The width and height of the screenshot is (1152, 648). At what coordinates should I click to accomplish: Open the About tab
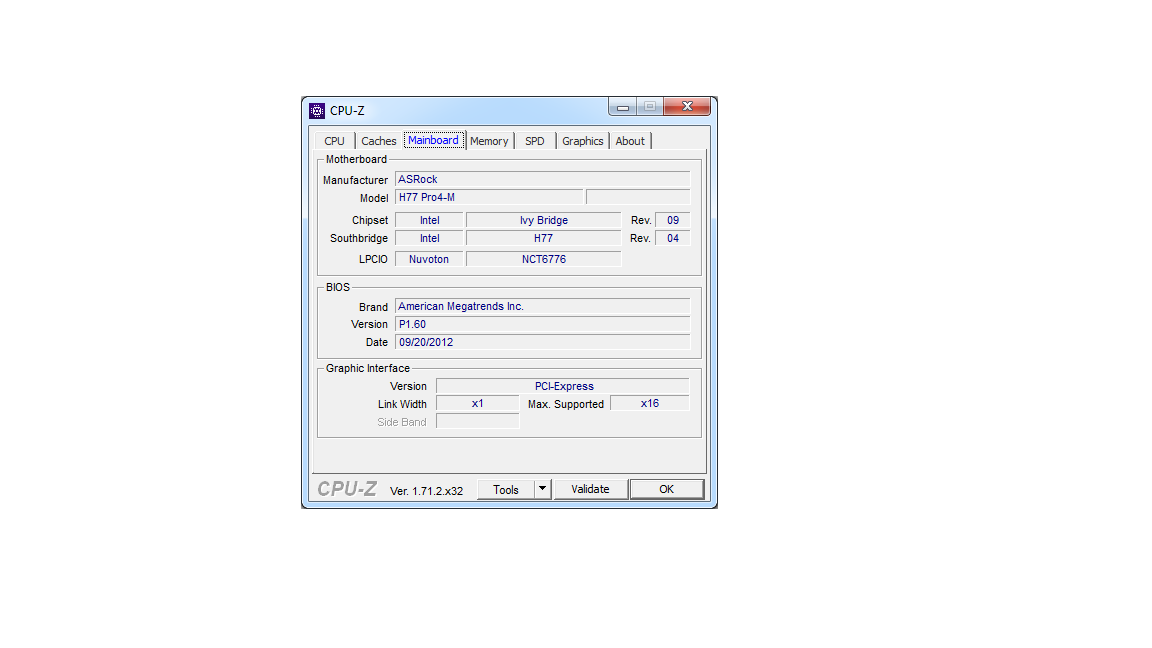click(x=630, y=141)
